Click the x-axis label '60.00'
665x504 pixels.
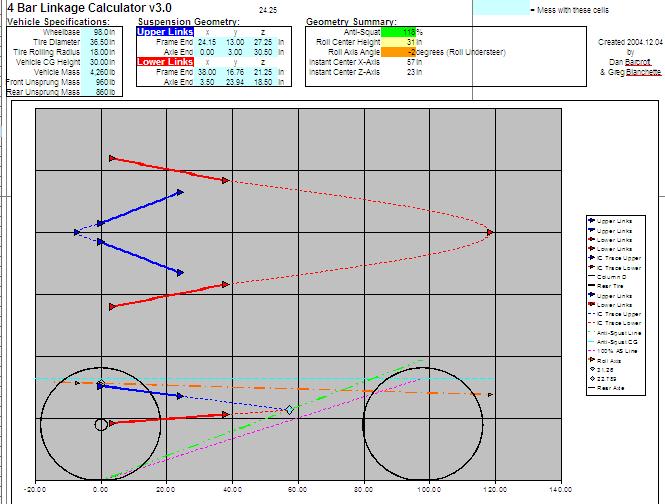[297, 490]
